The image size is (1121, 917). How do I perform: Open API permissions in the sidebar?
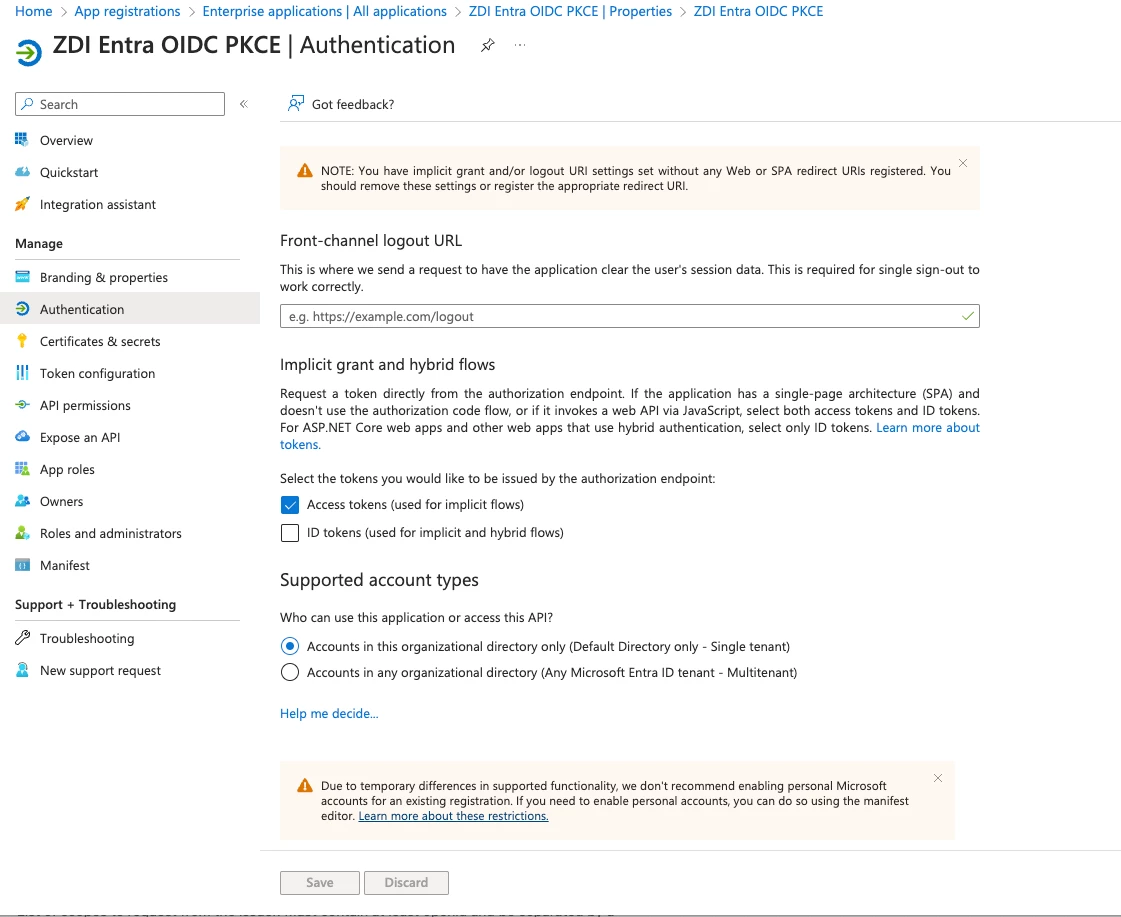pyautogui.click(x=85, y=405)
